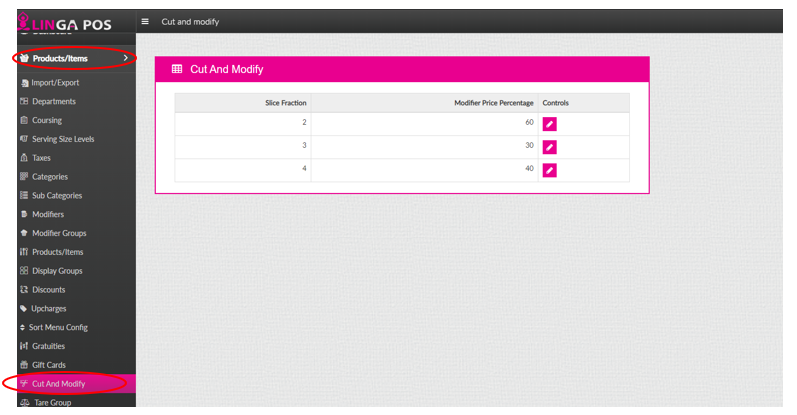Viewport: 797px width, 415px height.
Task: Click the Coursing sidebar icon
Action: (24, 120)
